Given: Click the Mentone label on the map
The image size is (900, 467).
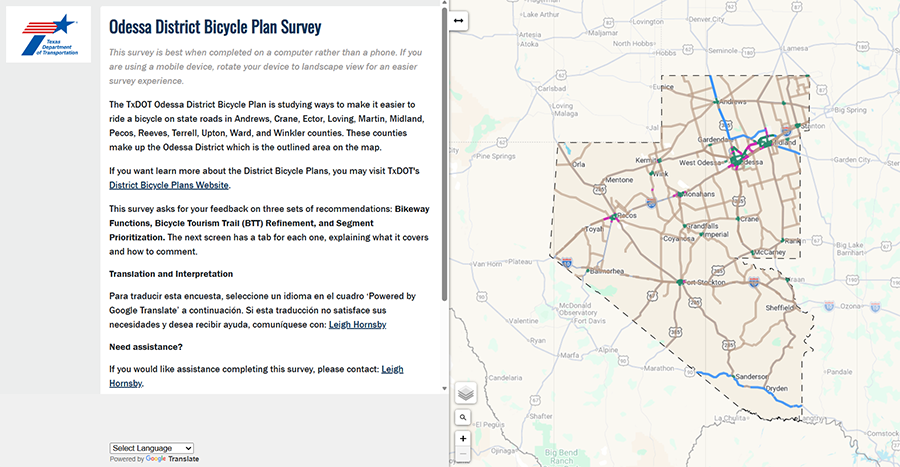Looking at the screenshot, I should click(x=619, y=180).
